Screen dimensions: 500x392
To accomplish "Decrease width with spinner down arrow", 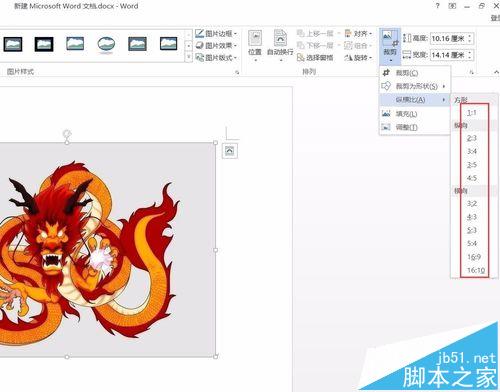I will tap(470, 58).
